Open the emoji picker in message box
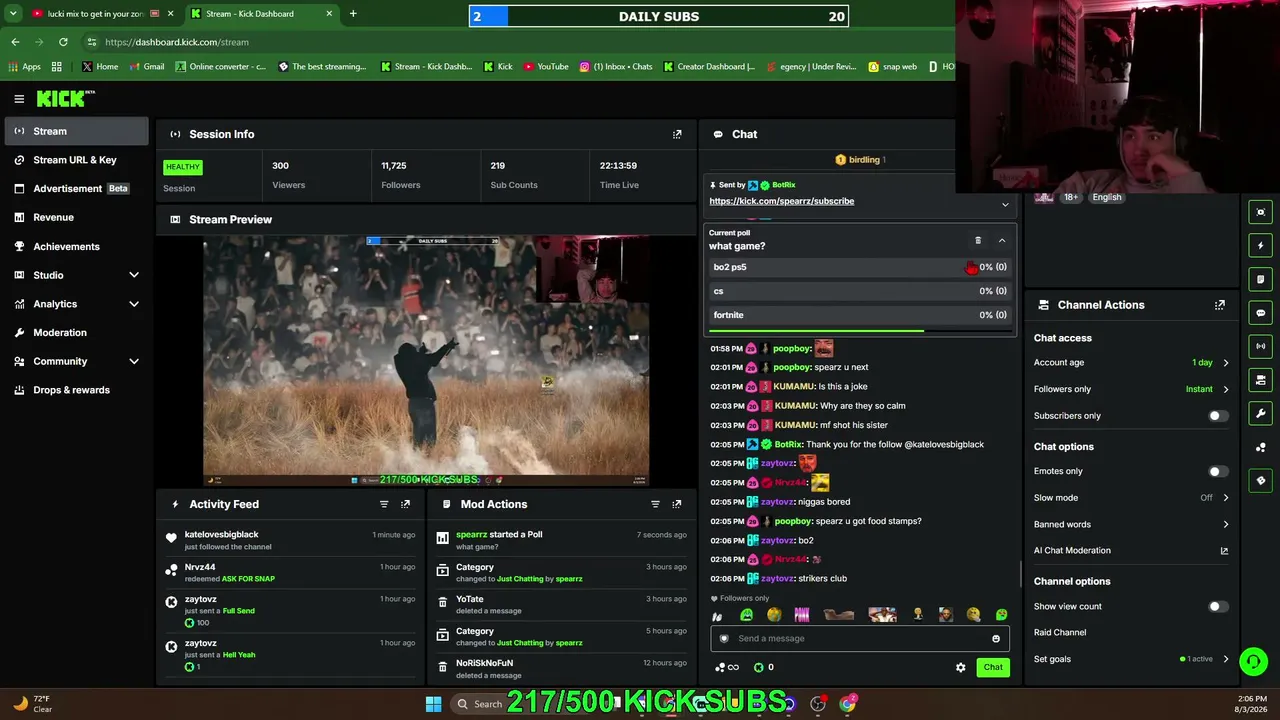1280x720 pixels. point(996,639)
